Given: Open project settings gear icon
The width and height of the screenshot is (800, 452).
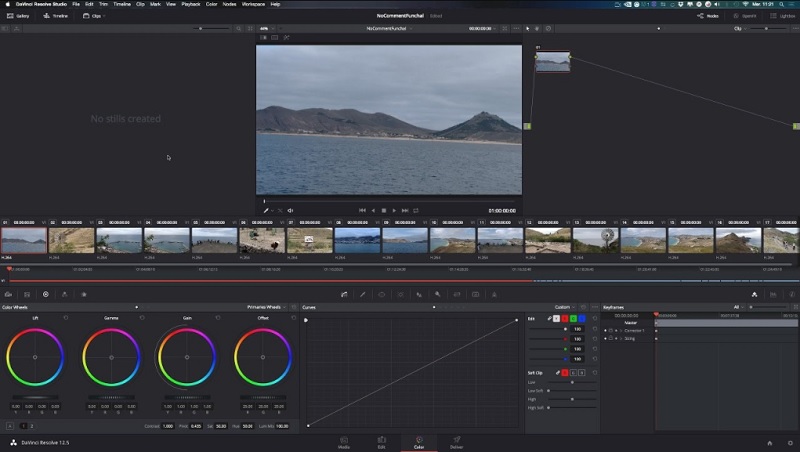Looking at the screenshot, I should [790, 443].
